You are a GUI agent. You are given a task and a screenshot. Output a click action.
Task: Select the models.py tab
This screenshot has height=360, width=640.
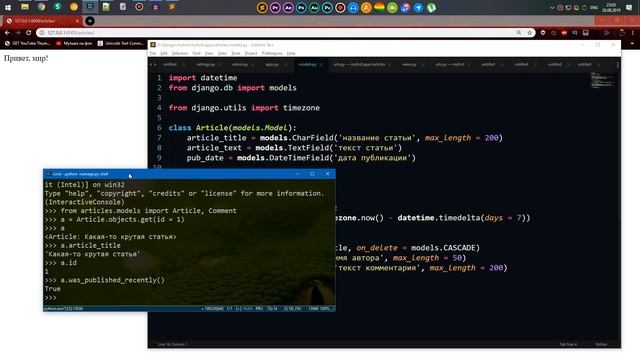point(307,64)
